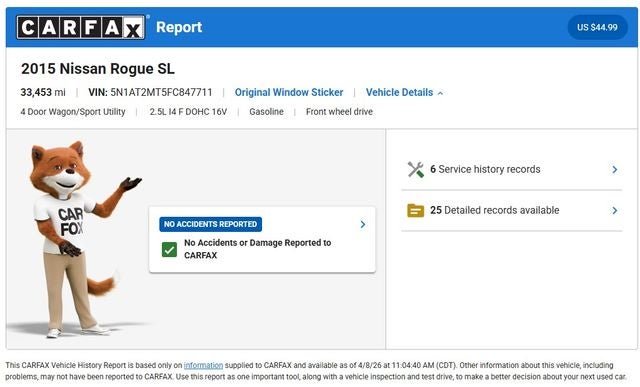The image size is (640, 387).
Task: Expand the 6 Service history records arrow
Action: (x=615, y=169)
